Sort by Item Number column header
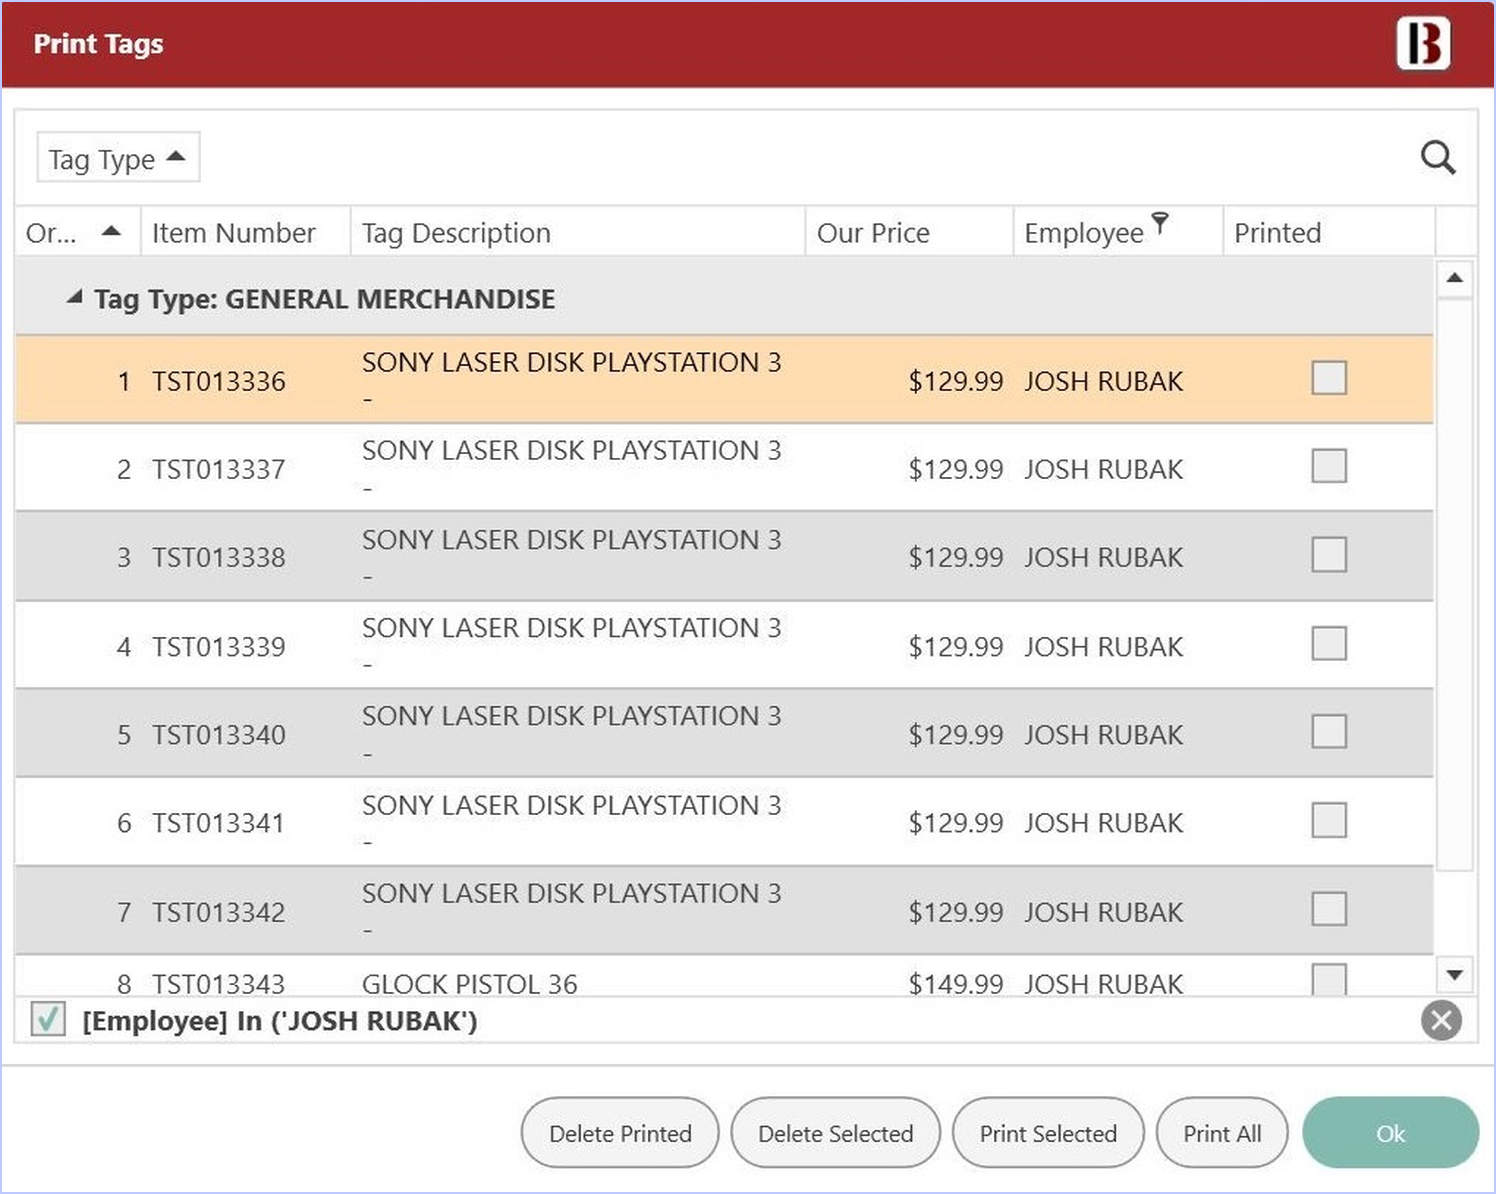The height and width of the screenshot is (1194, 1496). (x=245, y=232)
